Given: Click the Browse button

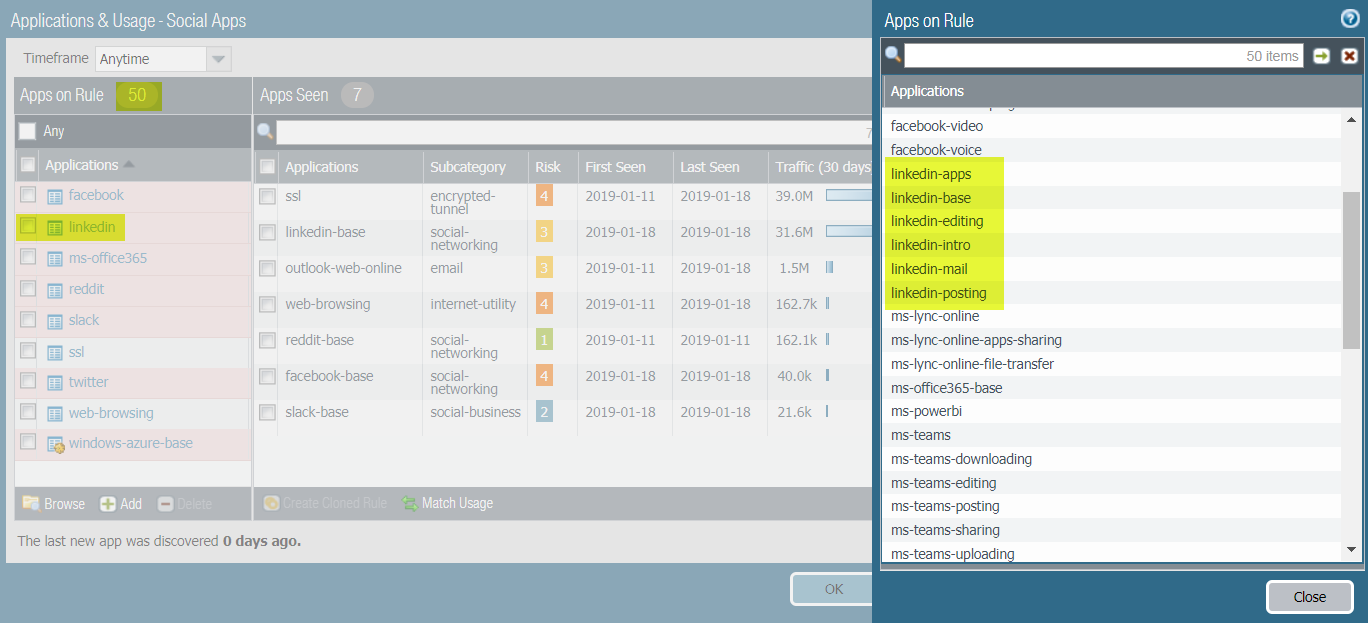Looking at the screenshot, I should 54,504.
